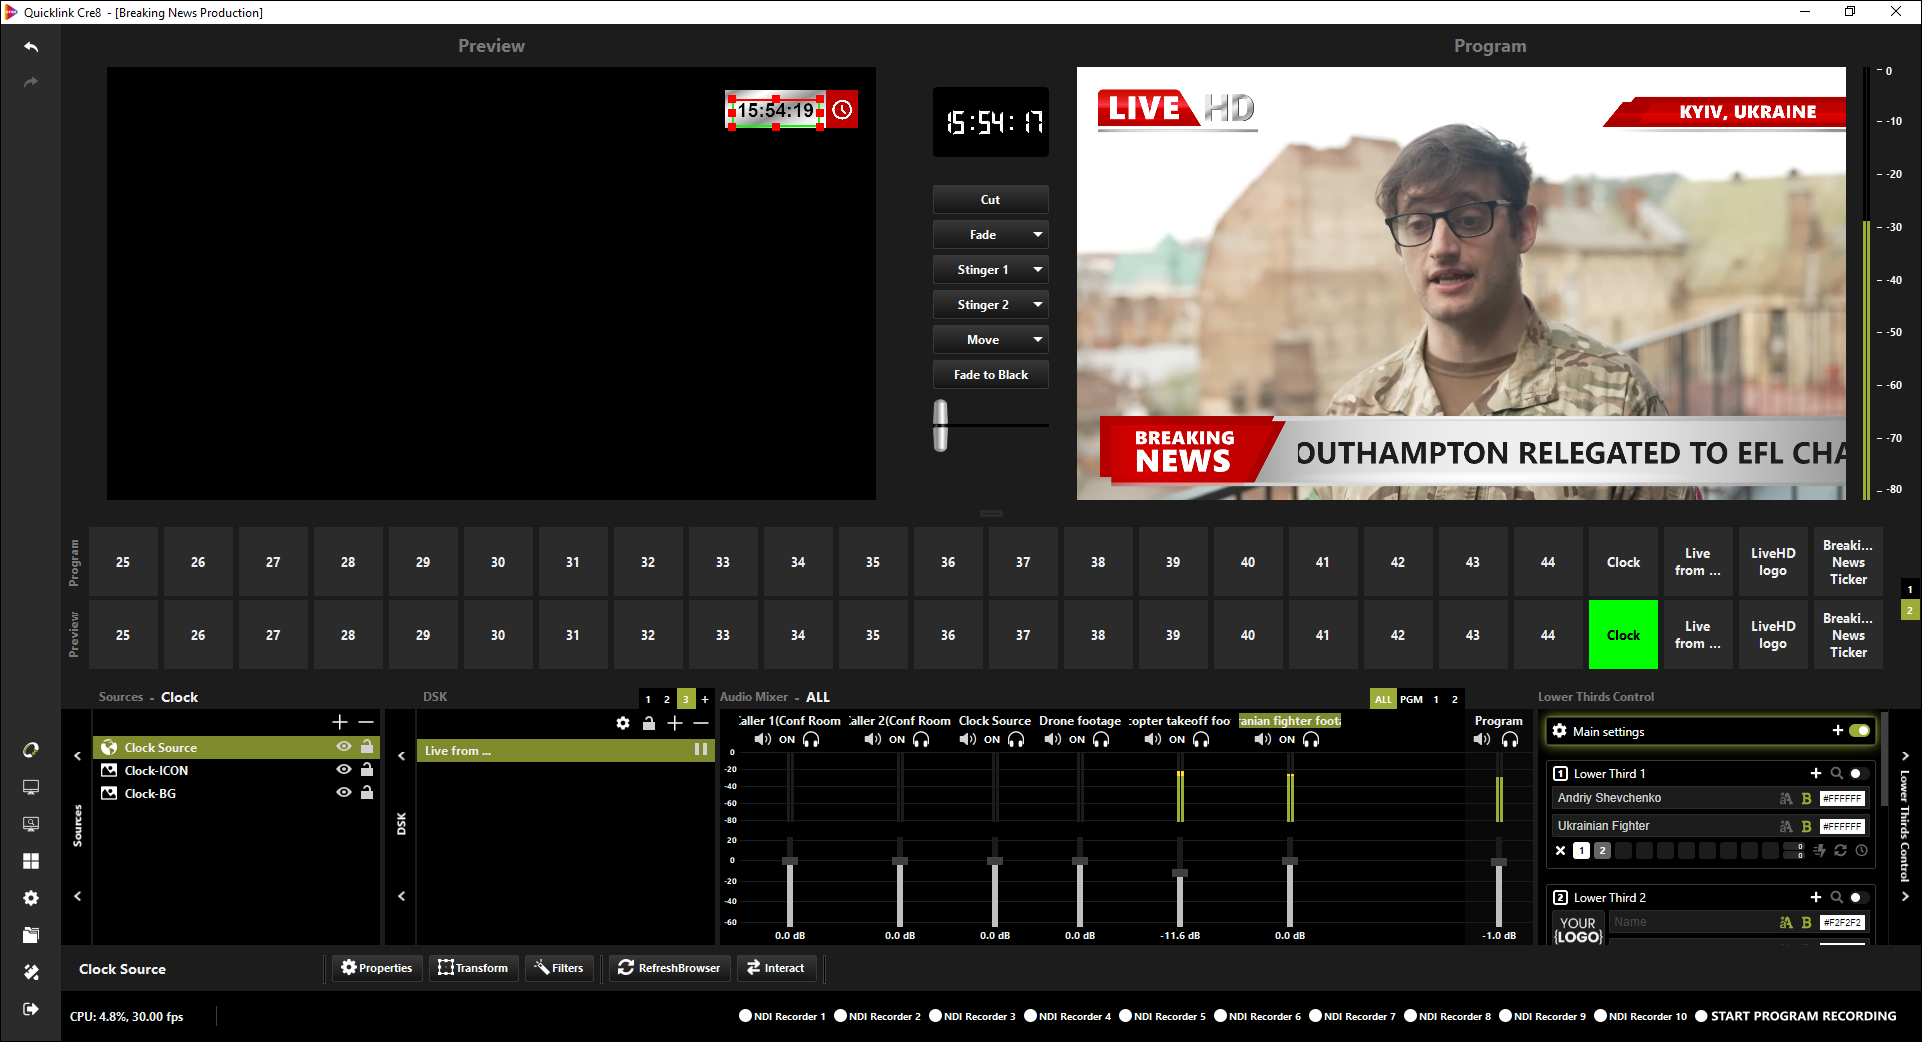This screenshot has width=1922, height=1042.
Task: Select DSK tab 2
Action: [x=667, y=699]
